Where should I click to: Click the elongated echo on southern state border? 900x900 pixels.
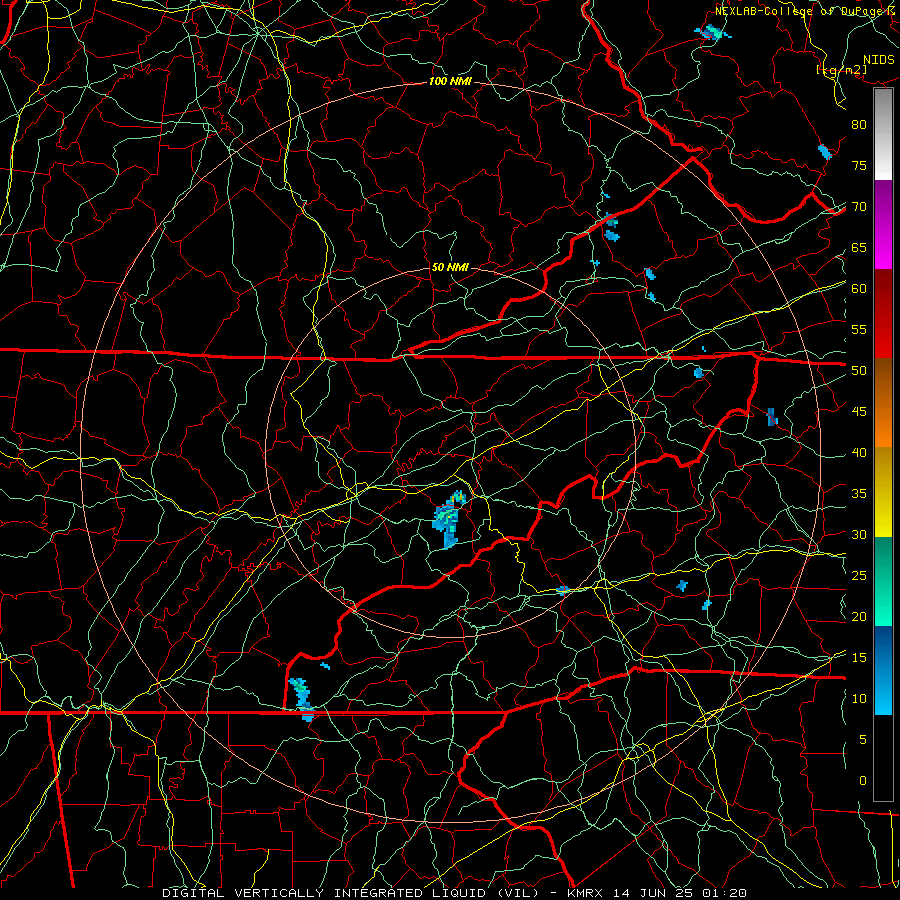pos(301,699)
